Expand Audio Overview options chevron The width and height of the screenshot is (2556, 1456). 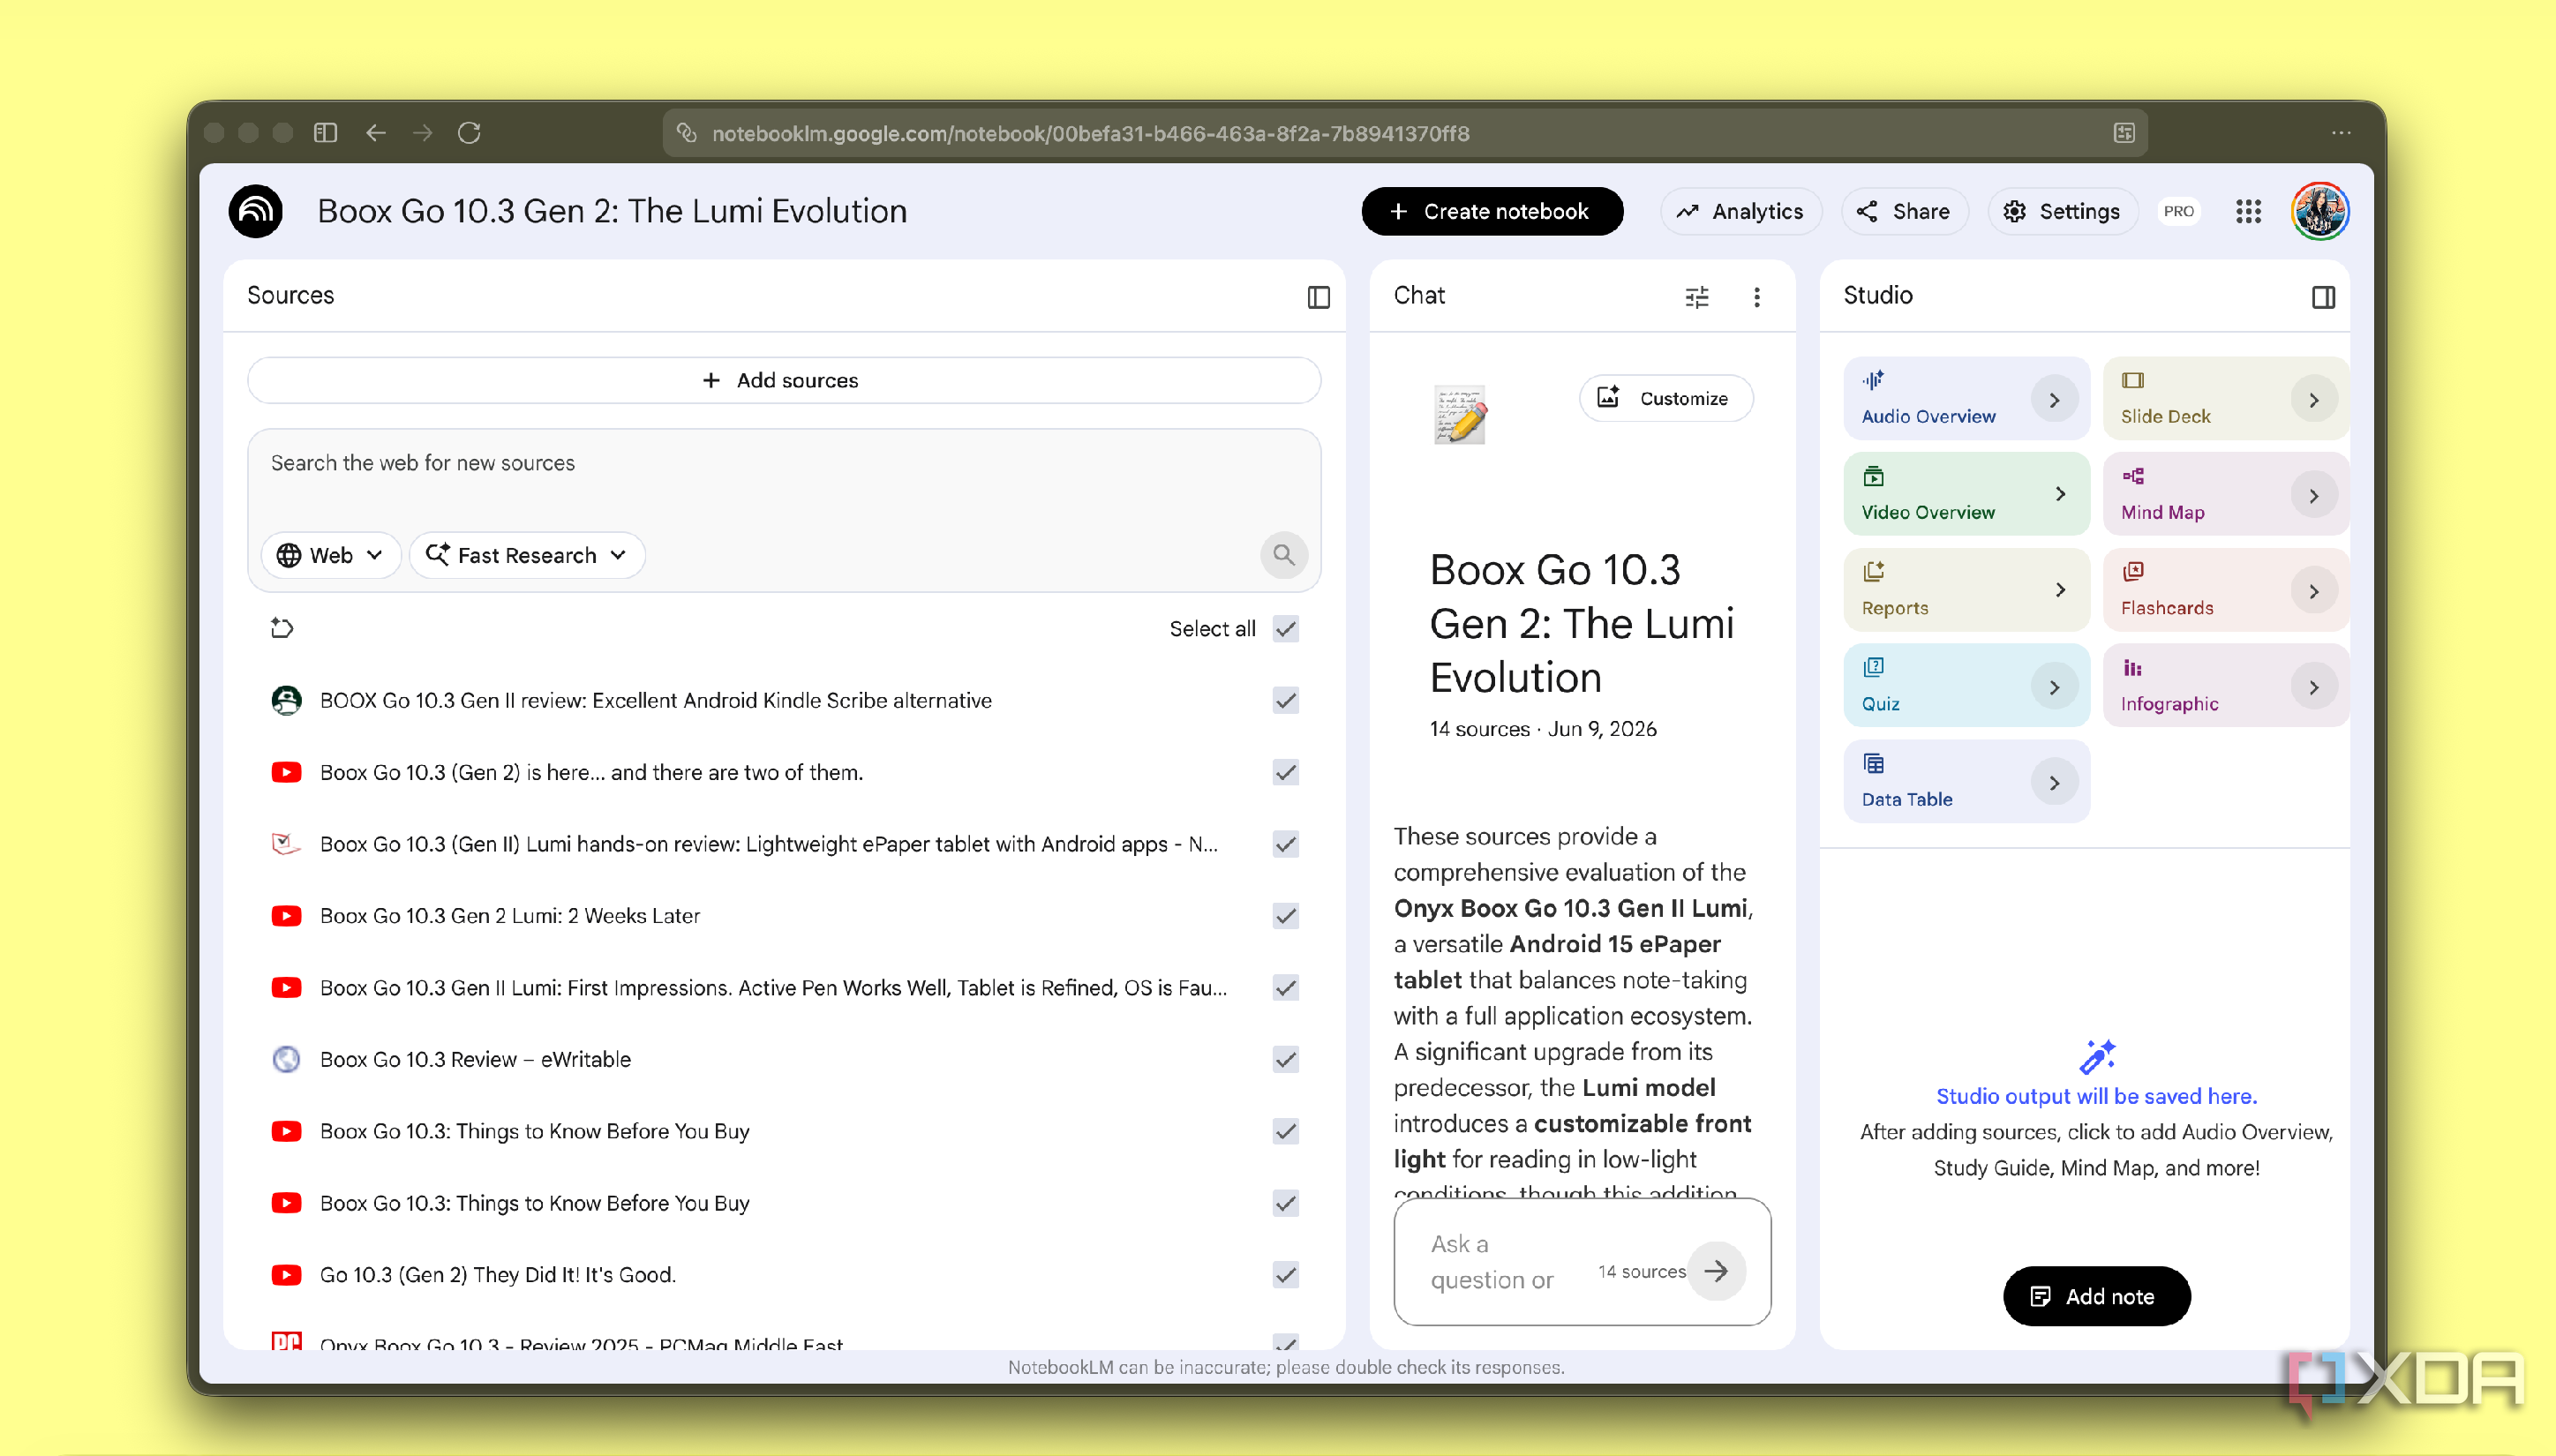(2054, 400)
